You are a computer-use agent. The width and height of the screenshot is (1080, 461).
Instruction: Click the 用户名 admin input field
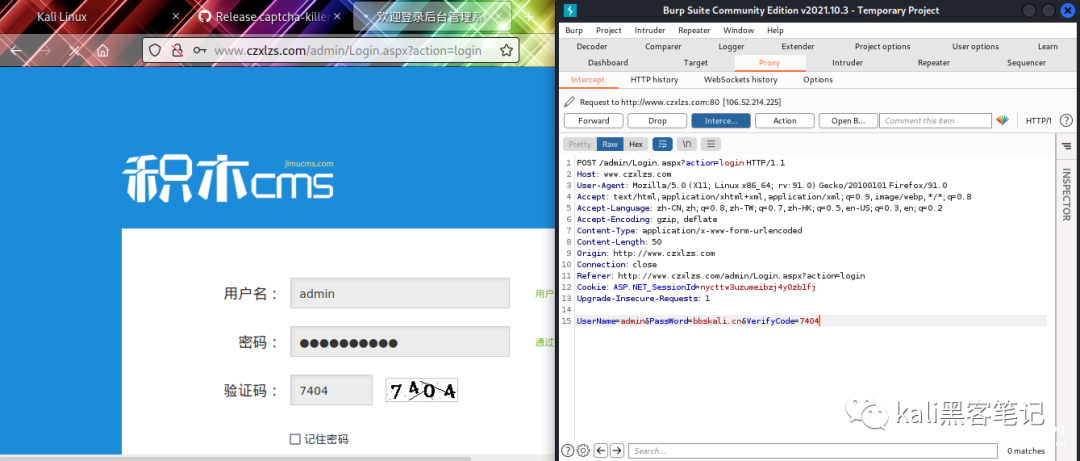[400, 293]
